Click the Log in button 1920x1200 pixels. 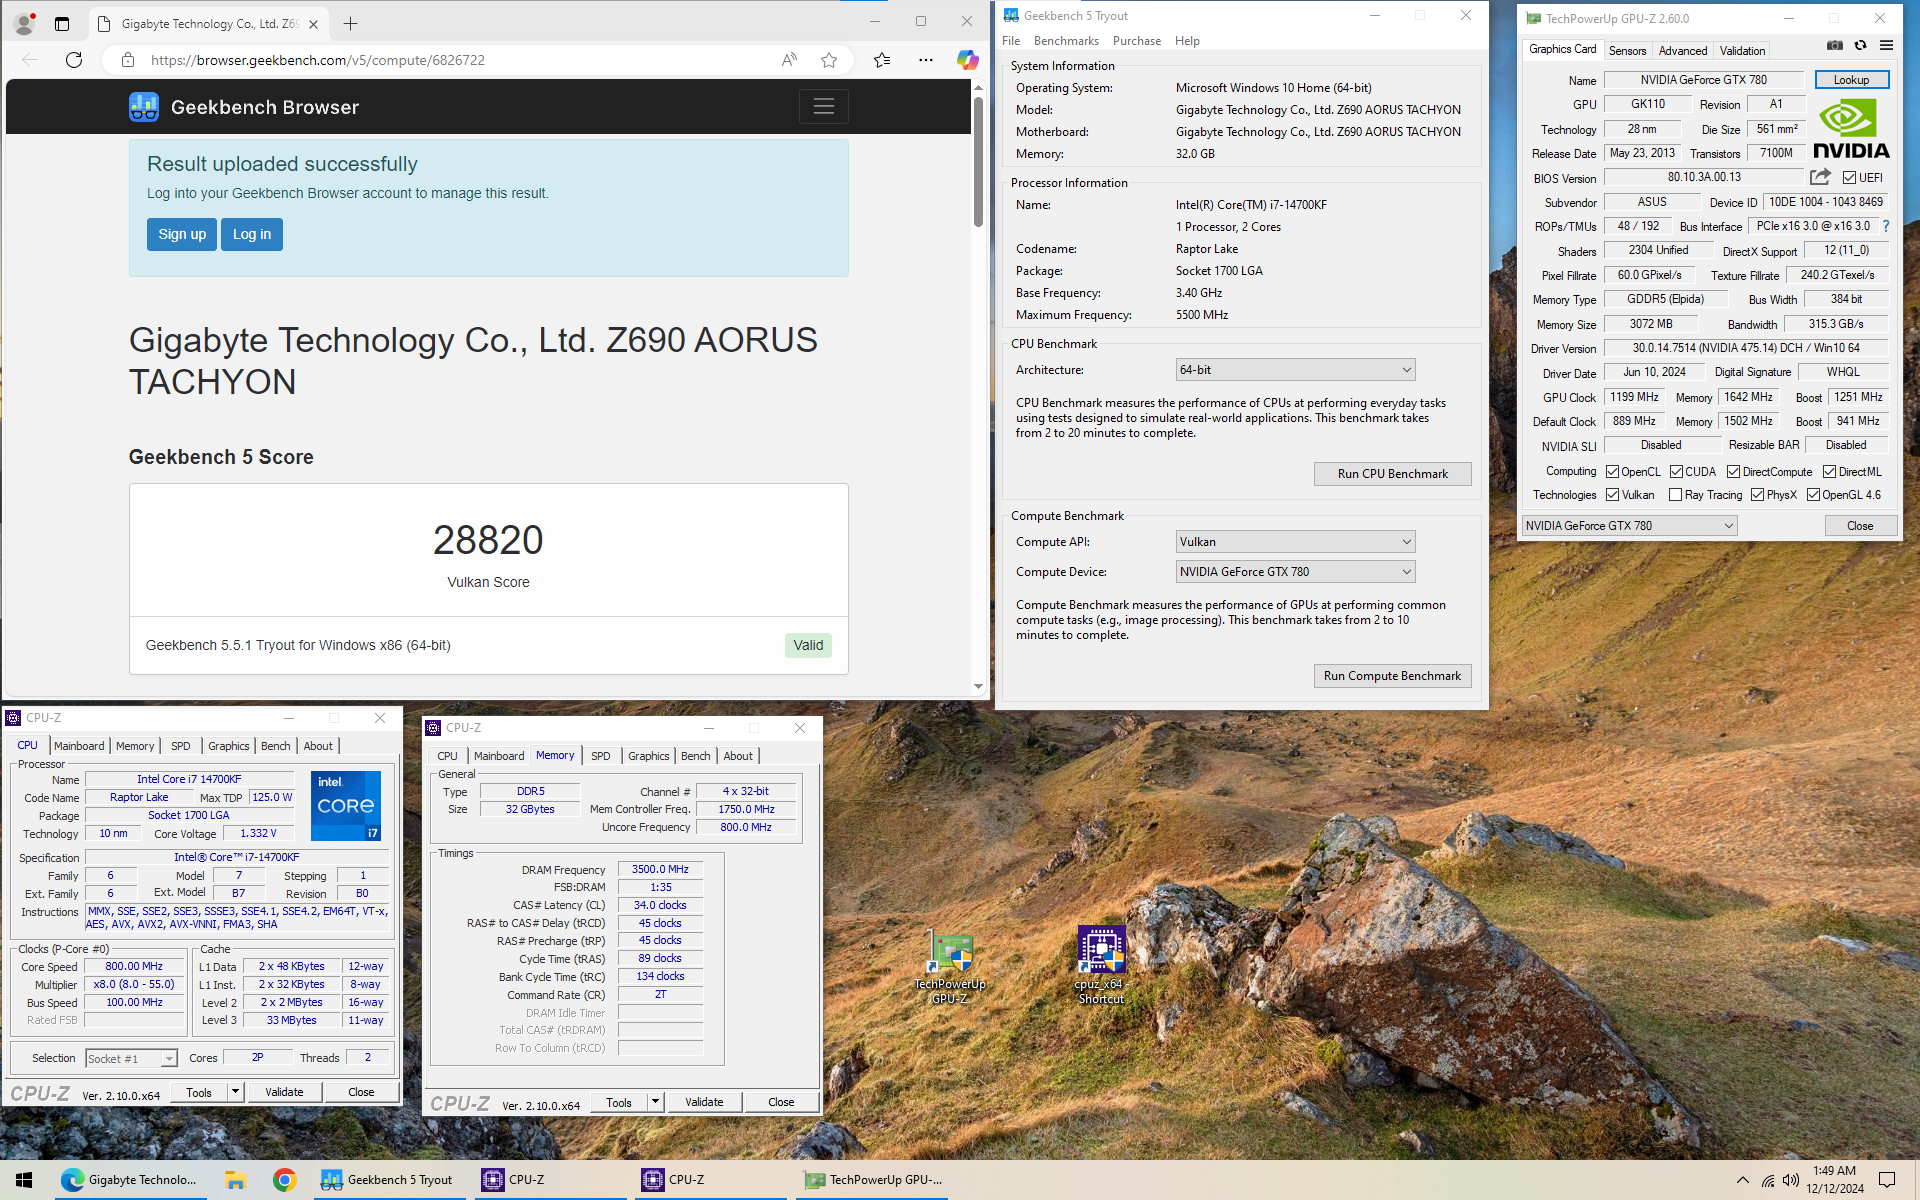coord(252,234)
